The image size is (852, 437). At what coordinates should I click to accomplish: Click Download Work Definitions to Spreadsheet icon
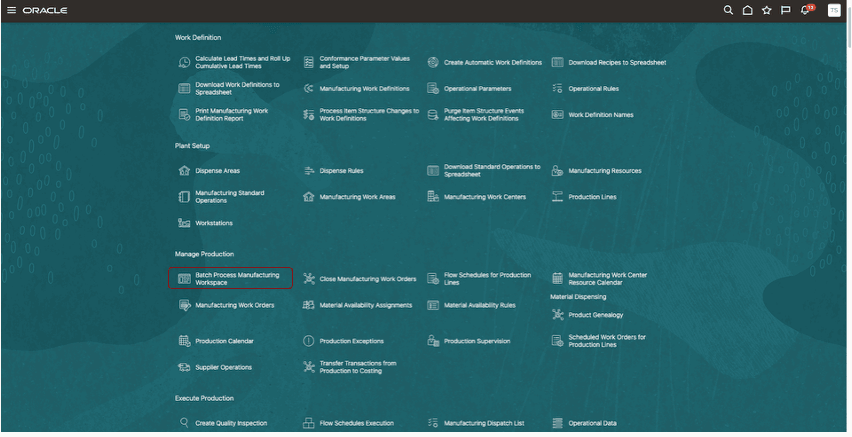[x=184, y=89]
